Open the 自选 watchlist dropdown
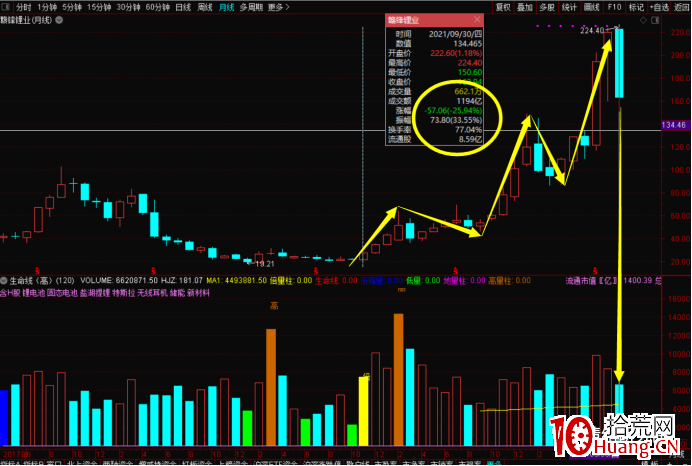 657,7
